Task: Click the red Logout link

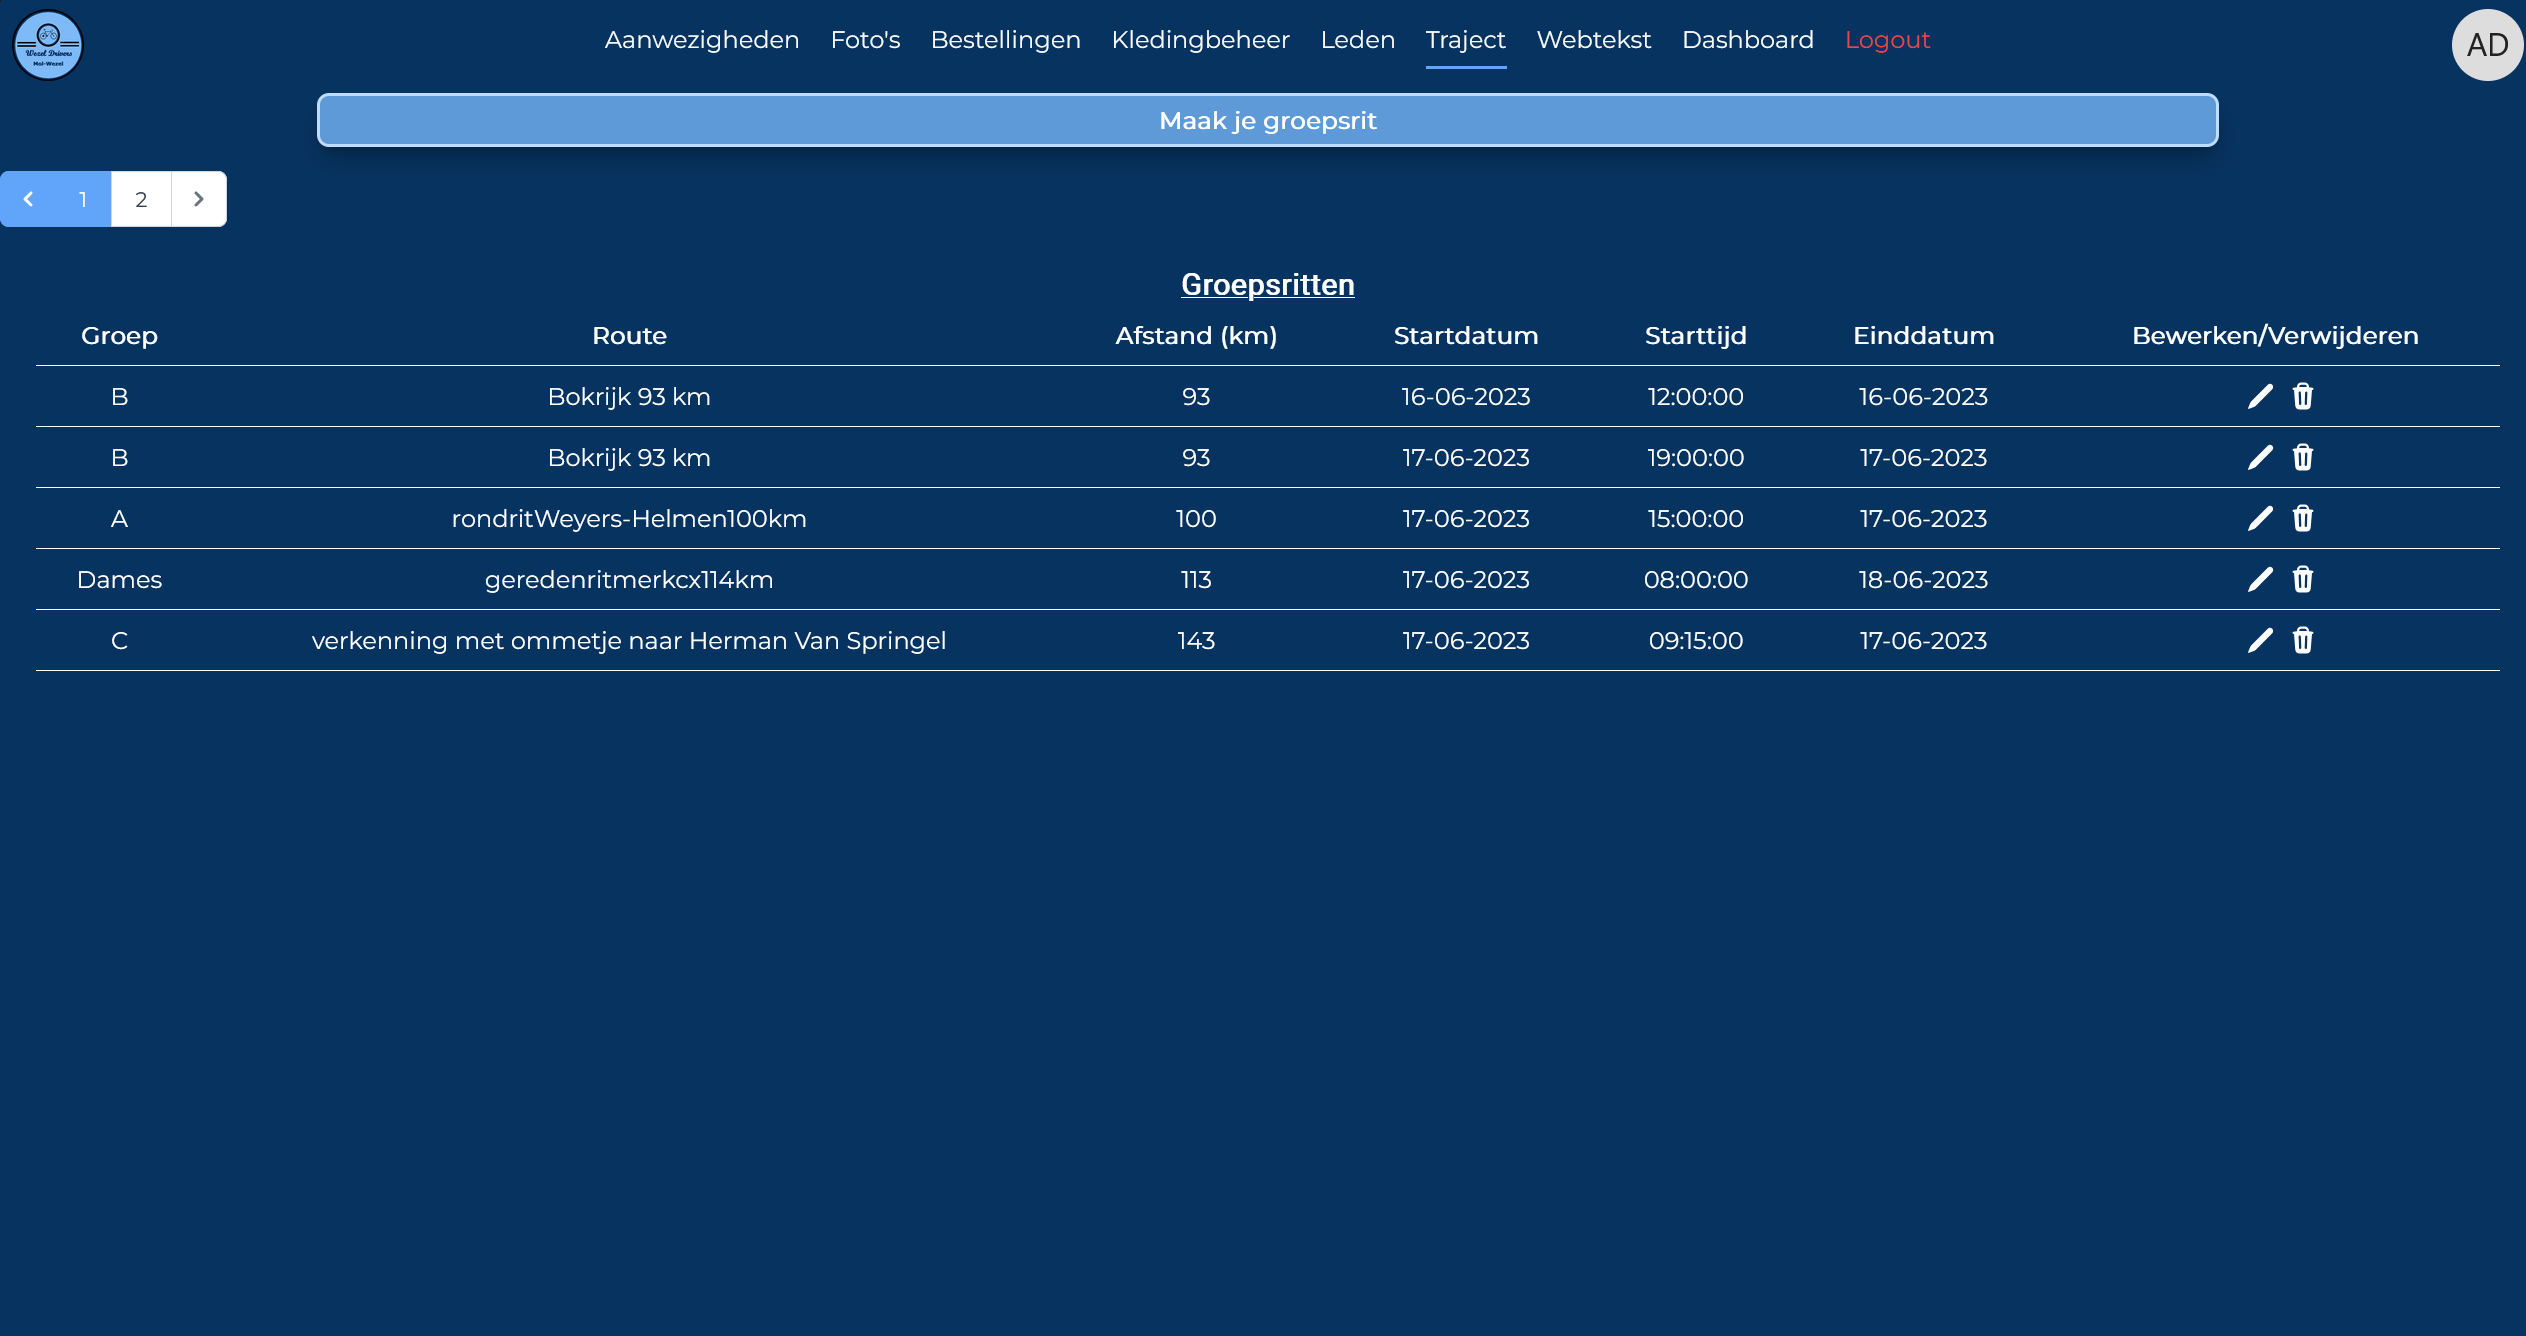Action: [1886, 40]
